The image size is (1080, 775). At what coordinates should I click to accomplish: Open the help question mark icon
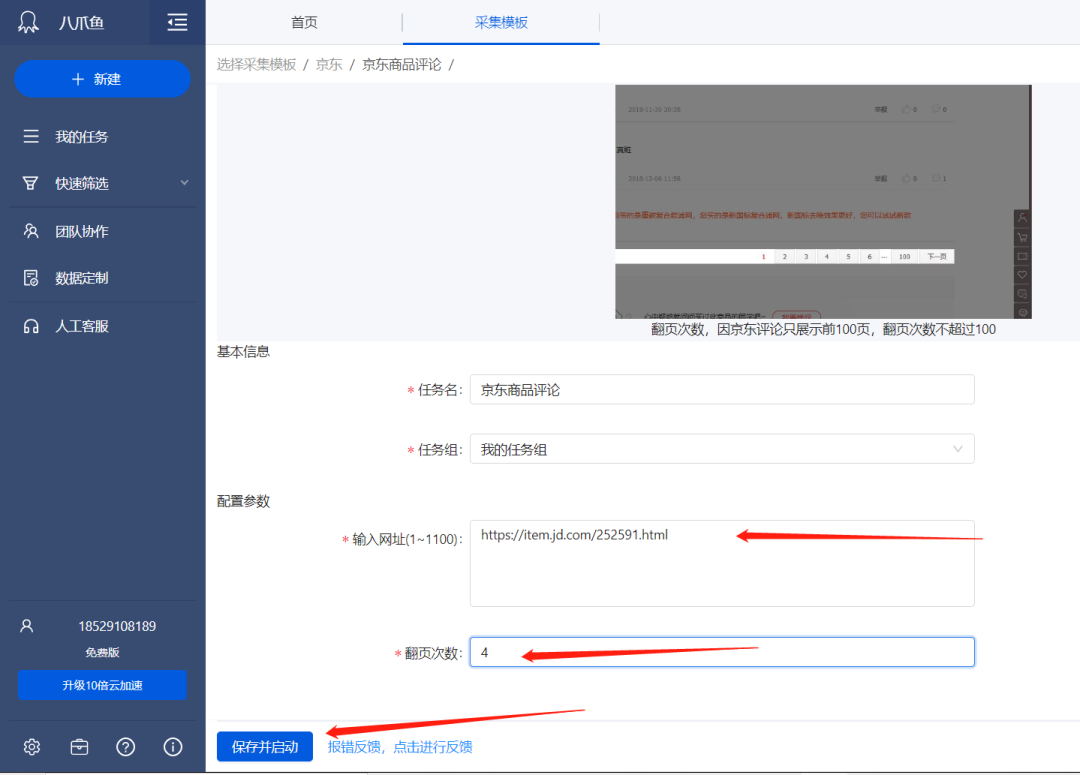(125, 747)
